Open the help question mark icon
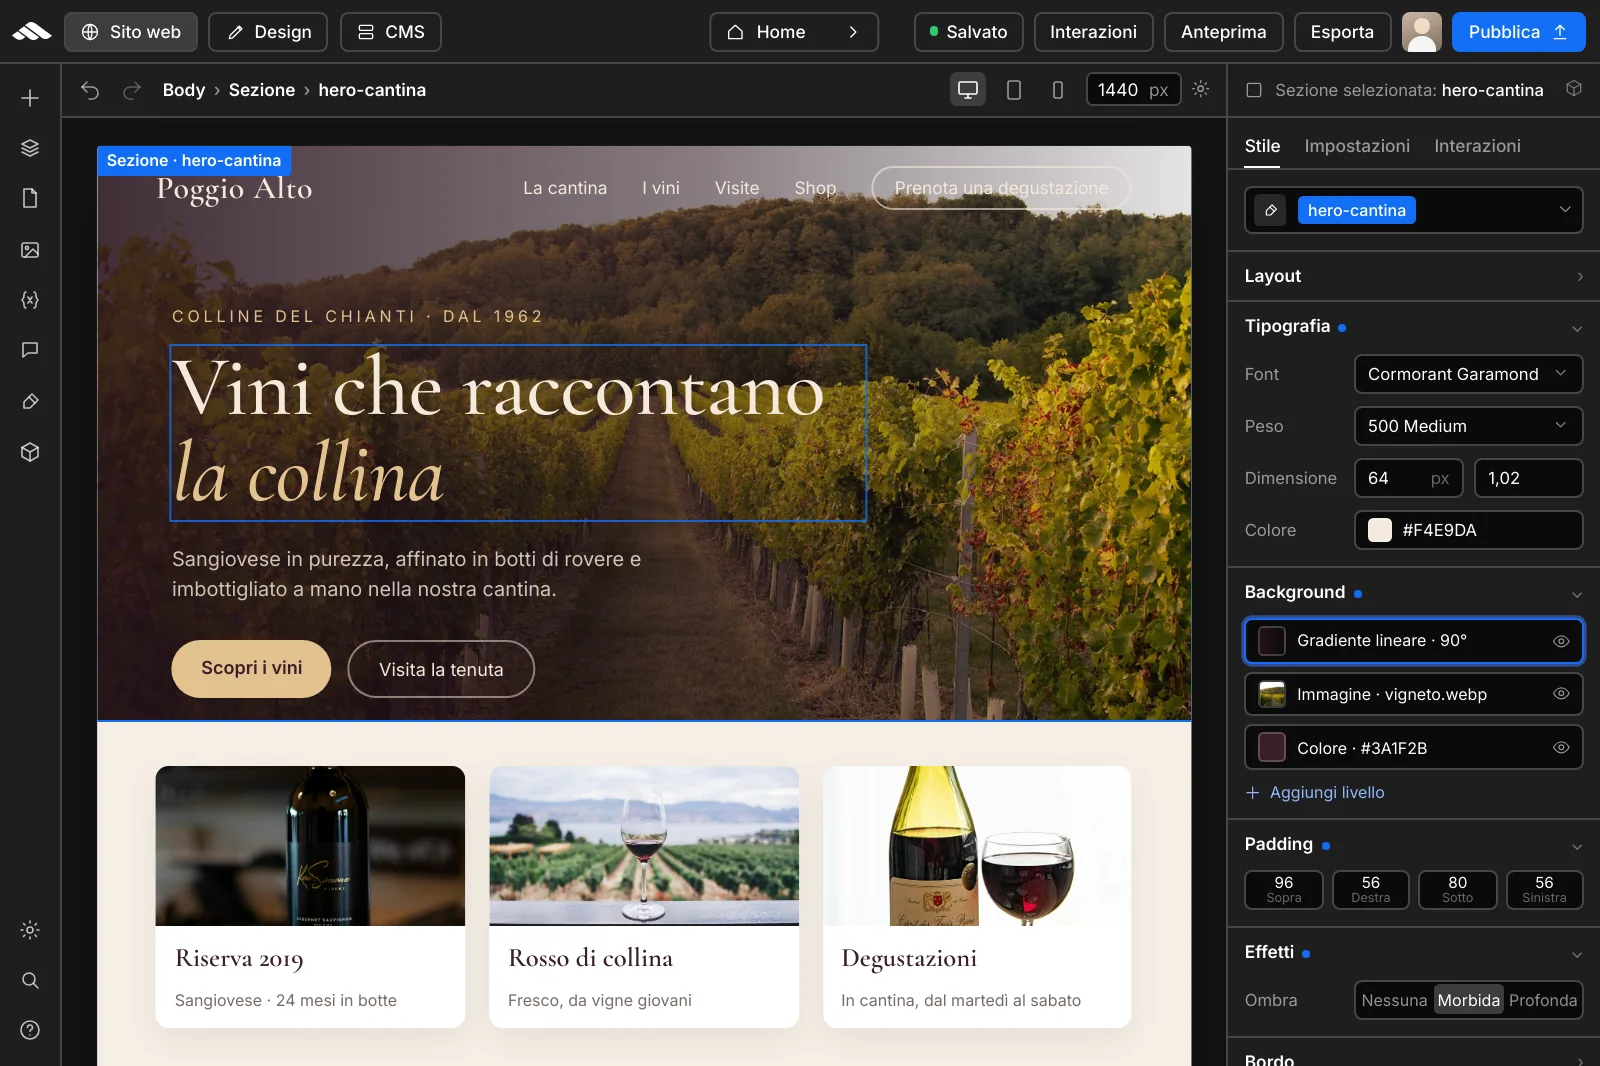Image resolution: width=1600 pixels, height=1066 pixels. [30, 1030]
